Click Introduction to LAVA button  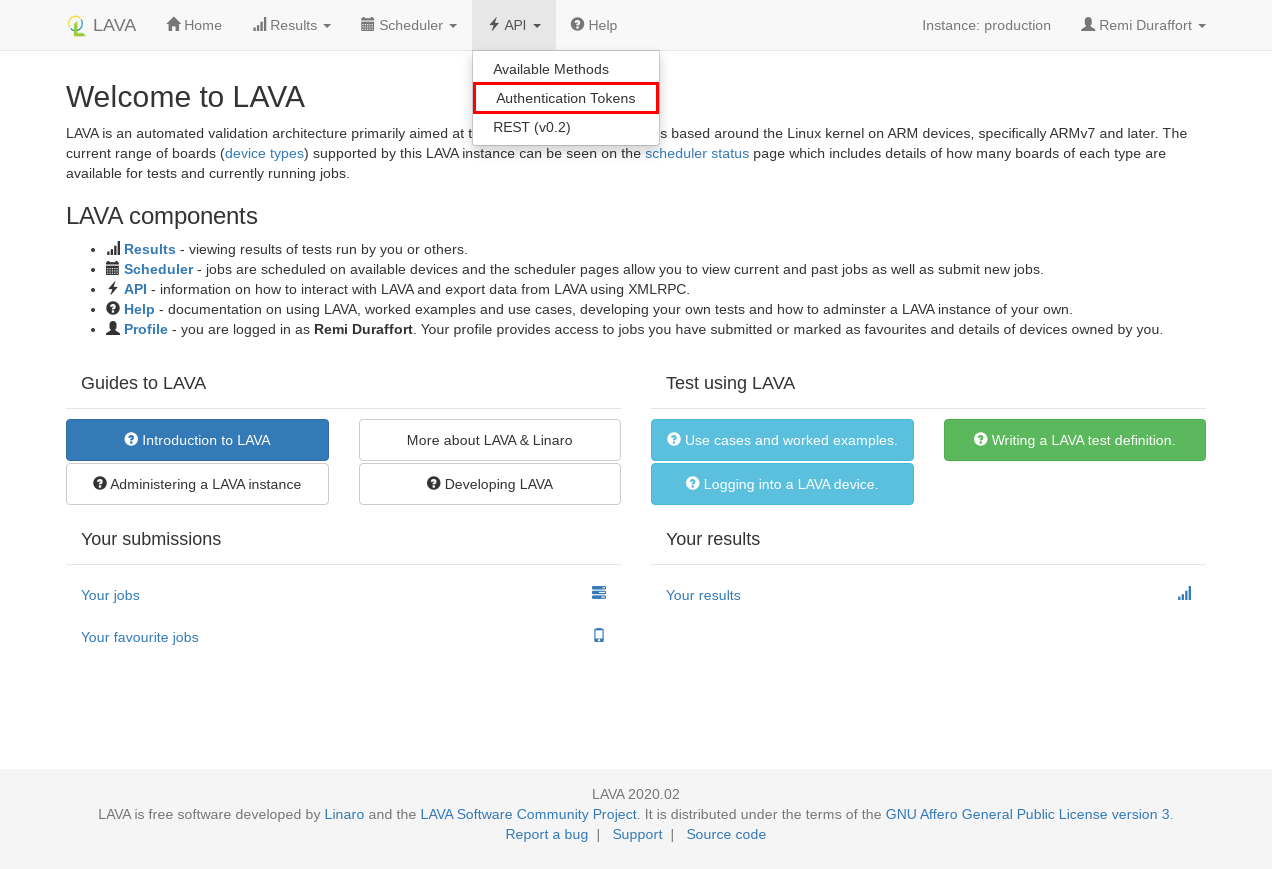pyautogui.click(x=197, y=440)
